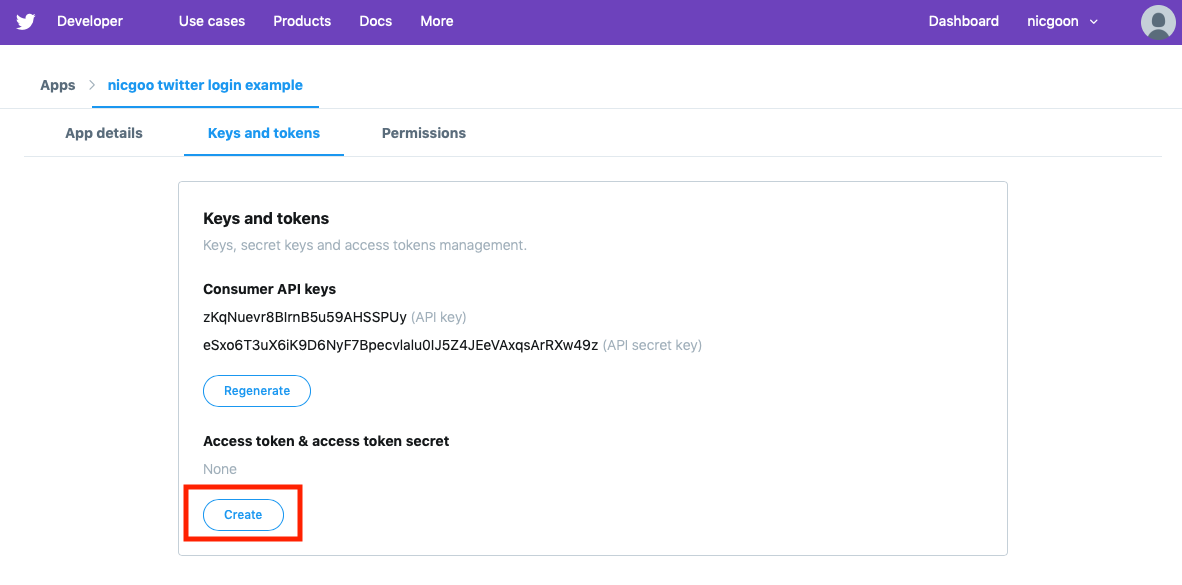Expand the nicgoon account dropdown
Image resolution: width=1182 pixels, height=585 pixels.
click(1063, 21)
